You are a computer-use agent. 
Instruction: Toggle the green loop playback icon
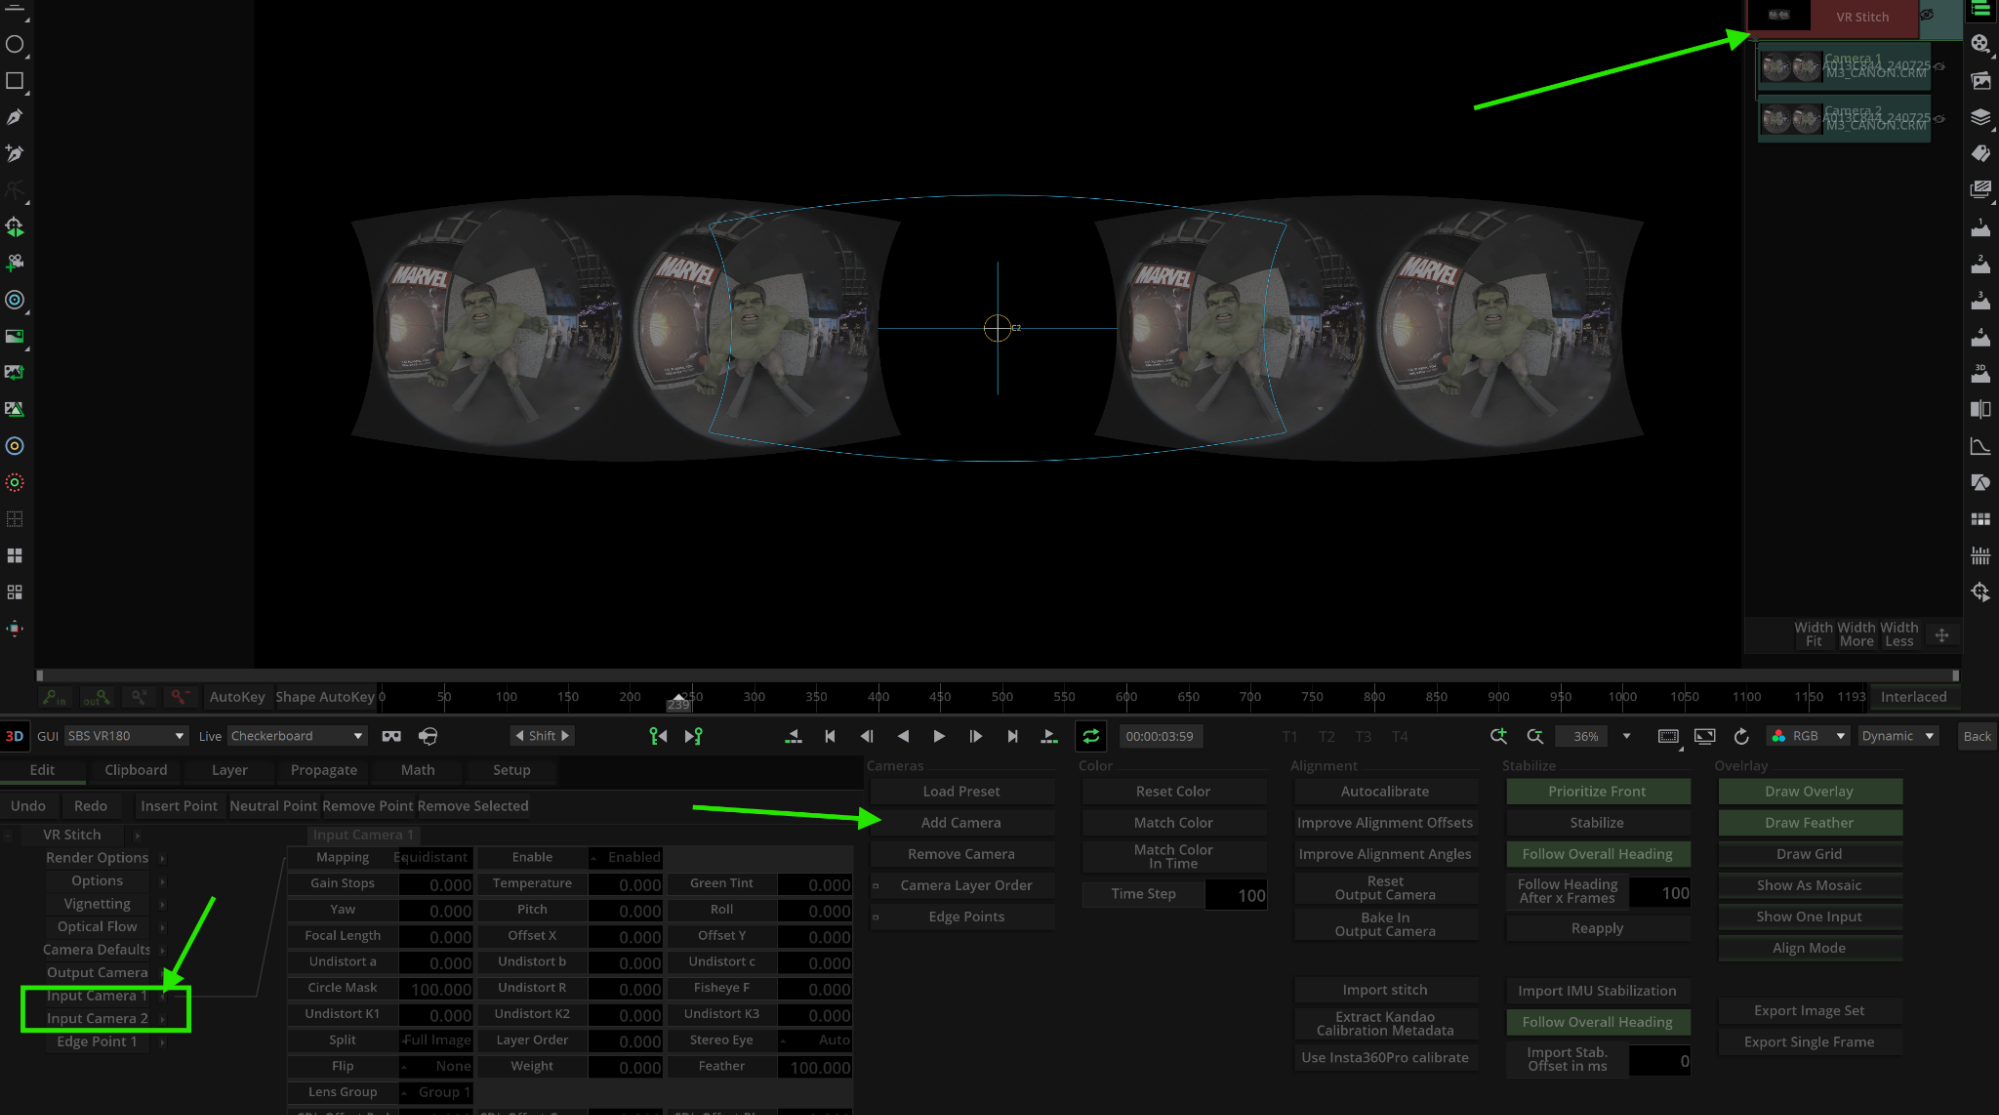[x=1091, y=736]
